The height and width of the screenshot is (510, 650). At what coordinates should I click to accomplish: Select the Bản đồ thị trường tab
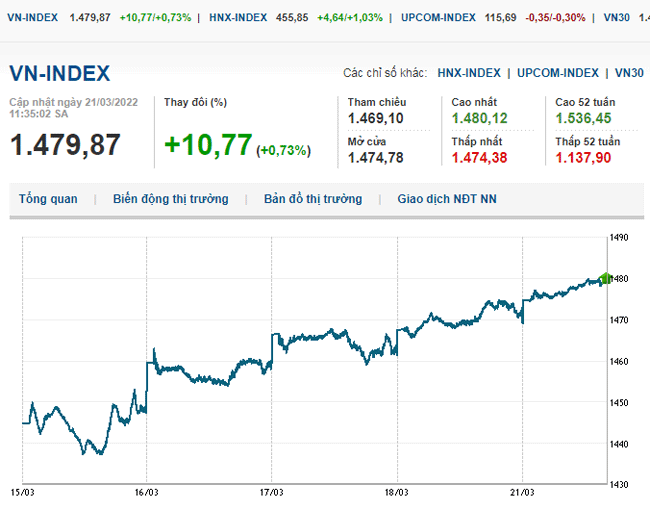click(312, 199)
